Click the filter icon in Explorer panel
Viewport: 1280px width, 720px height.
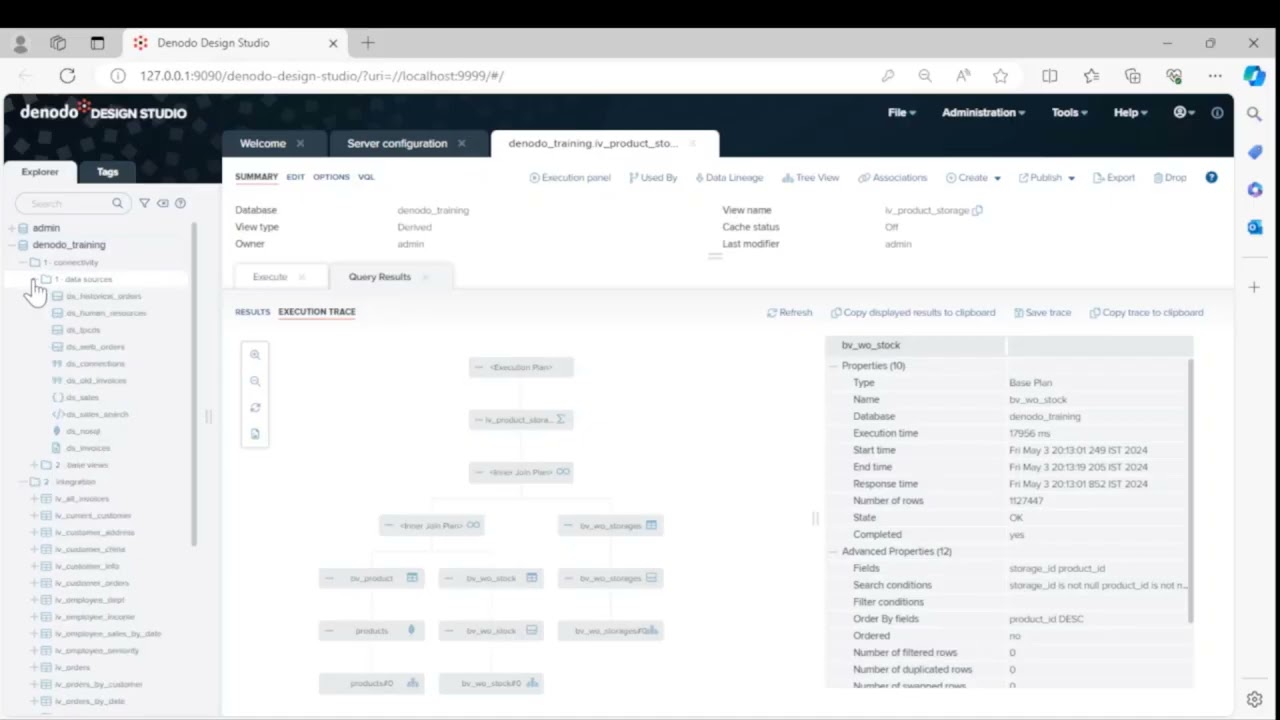tap(144, 203)
